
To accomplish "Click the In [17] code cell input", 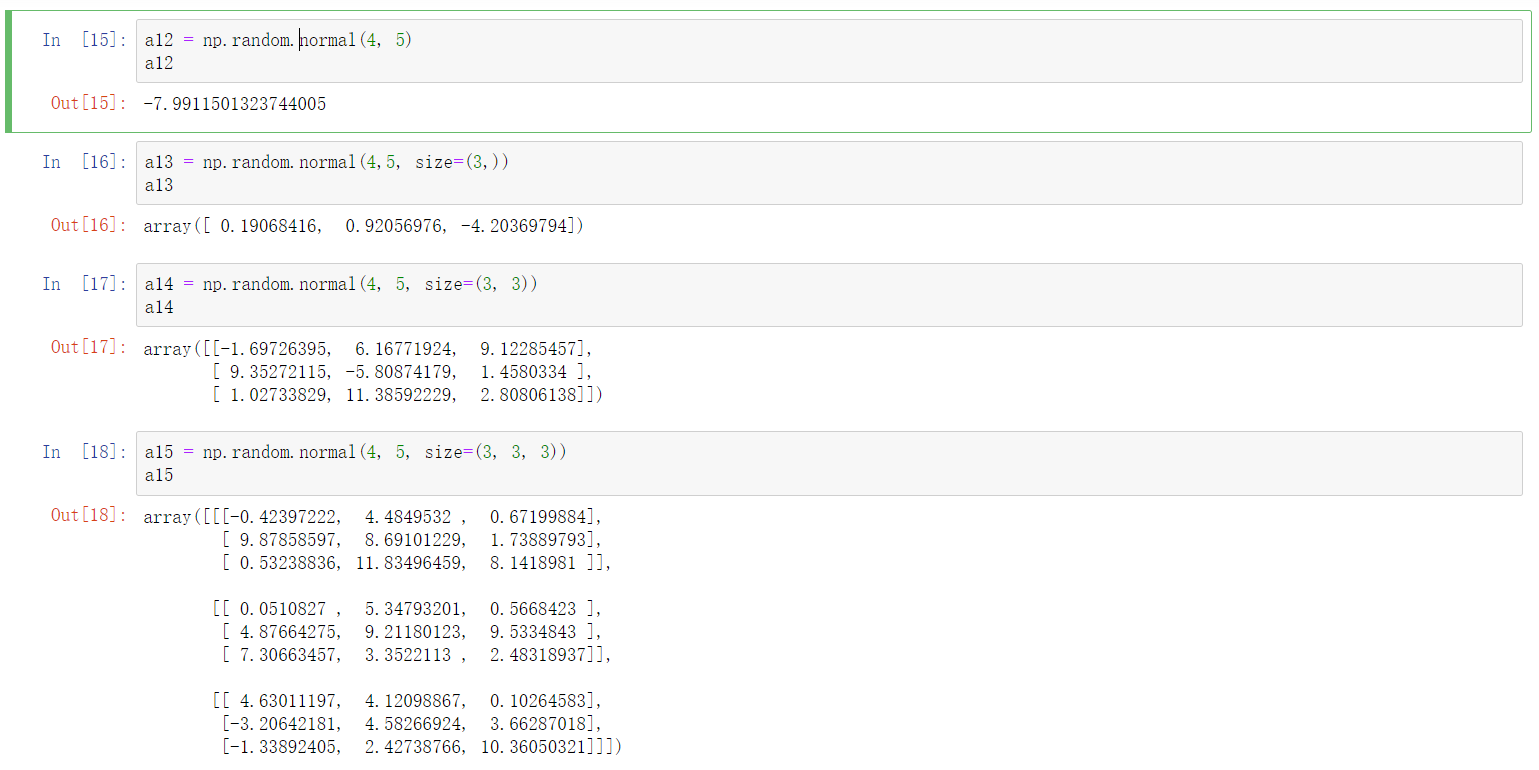I will click(x=829, y=295).
